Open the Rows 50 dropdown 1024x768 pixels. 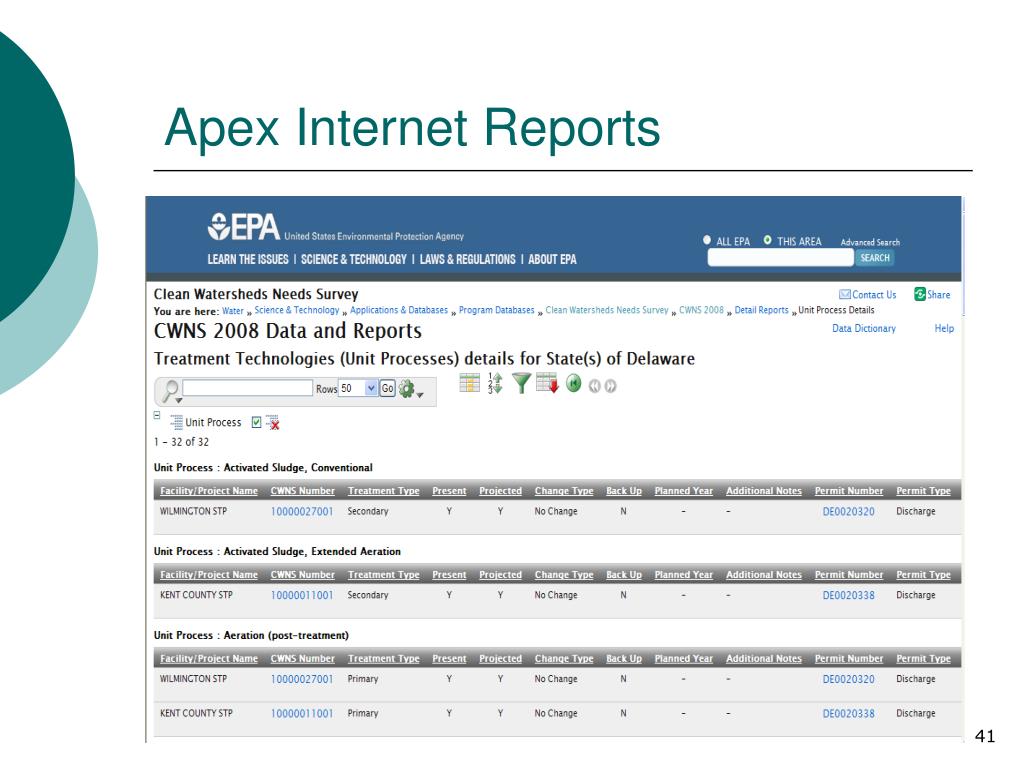(358, 388)
